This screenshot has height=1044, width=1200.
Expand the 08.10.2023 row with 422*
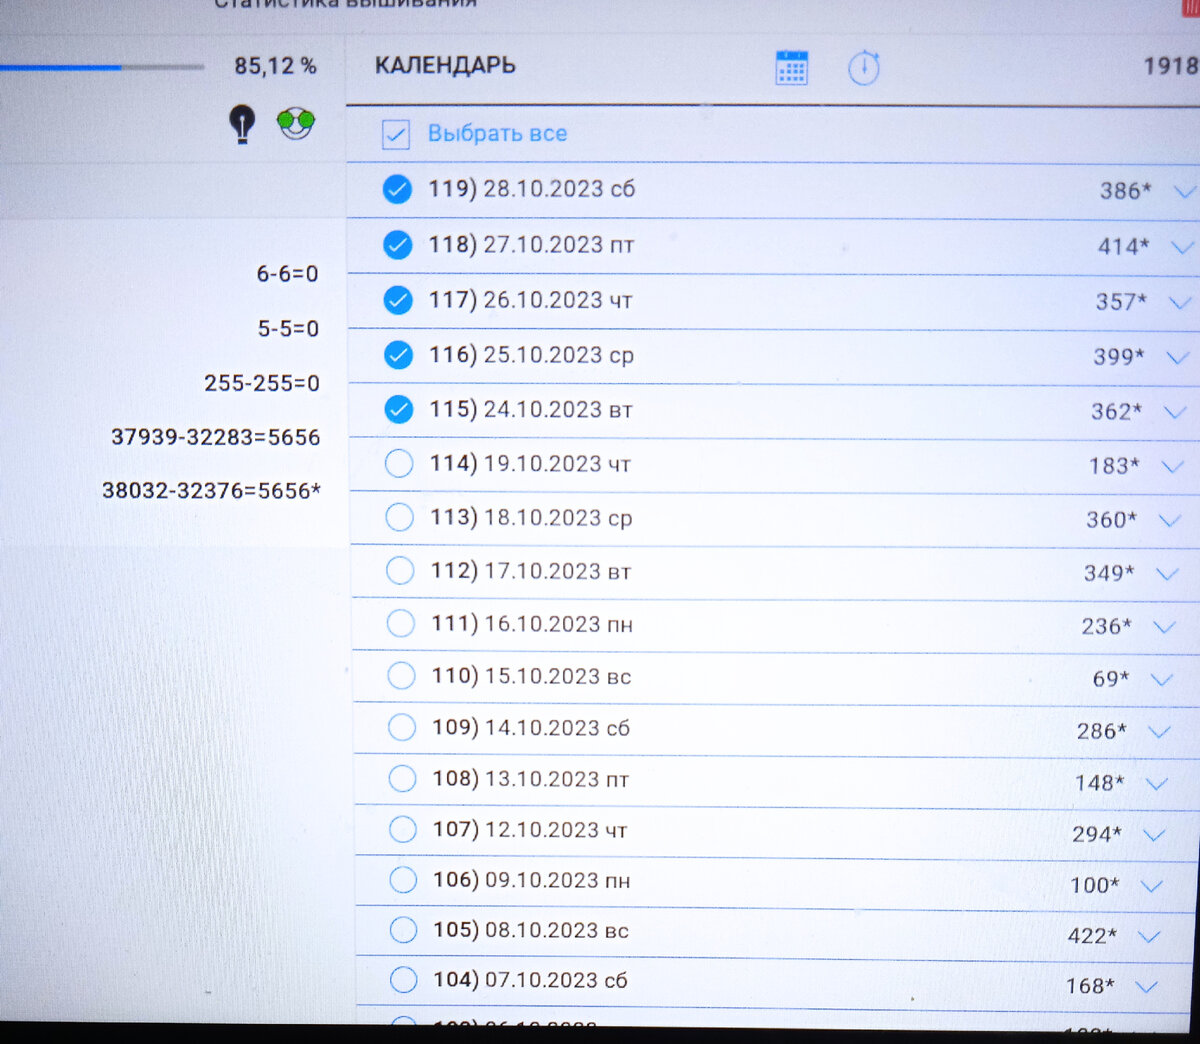[x=1149, y=937]
